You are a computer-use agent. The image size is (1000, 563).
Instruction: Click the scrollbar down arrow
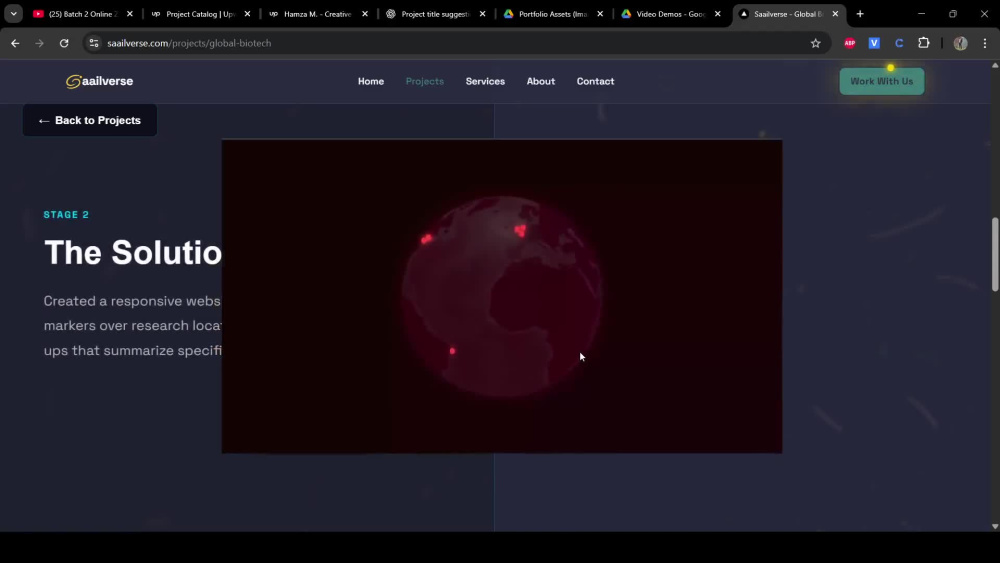tap(995, 526)
